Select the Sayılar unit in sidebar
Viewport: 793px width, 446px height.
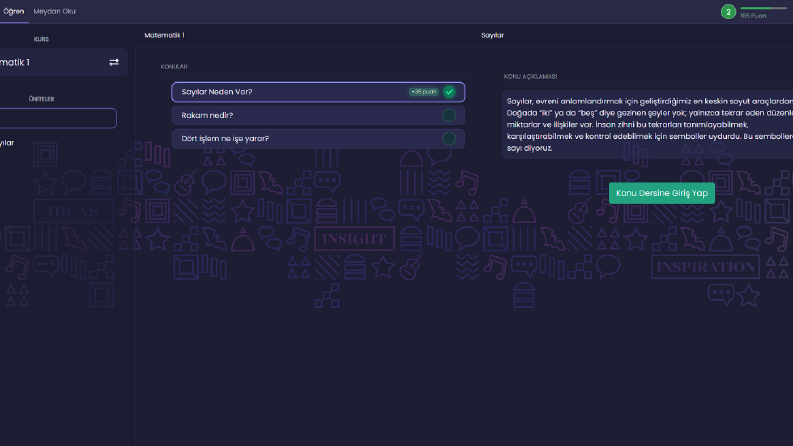click(x=7, y=143)
